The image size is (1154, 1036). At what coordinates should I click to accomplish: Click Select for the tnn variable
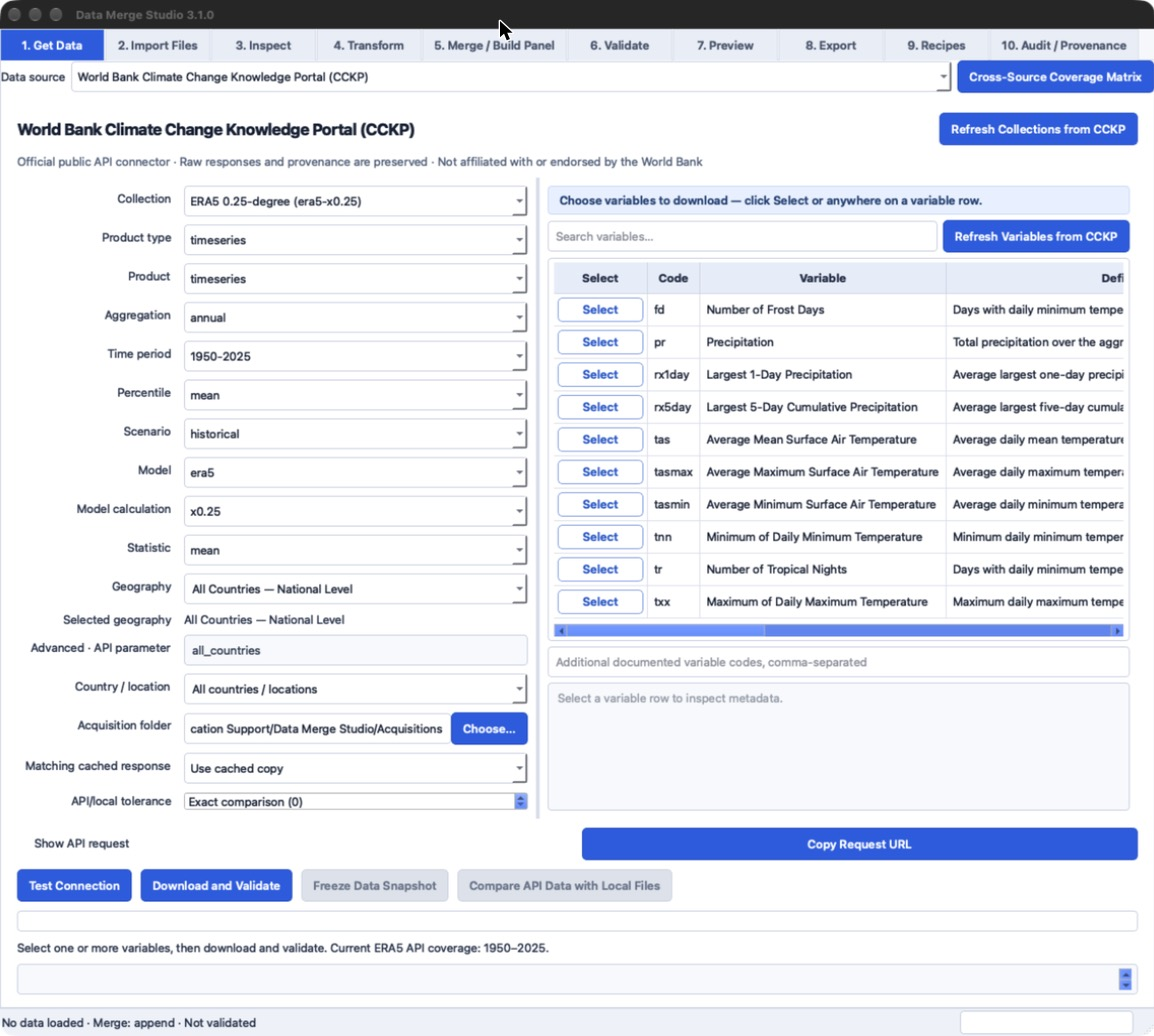(x=600, y=536)
